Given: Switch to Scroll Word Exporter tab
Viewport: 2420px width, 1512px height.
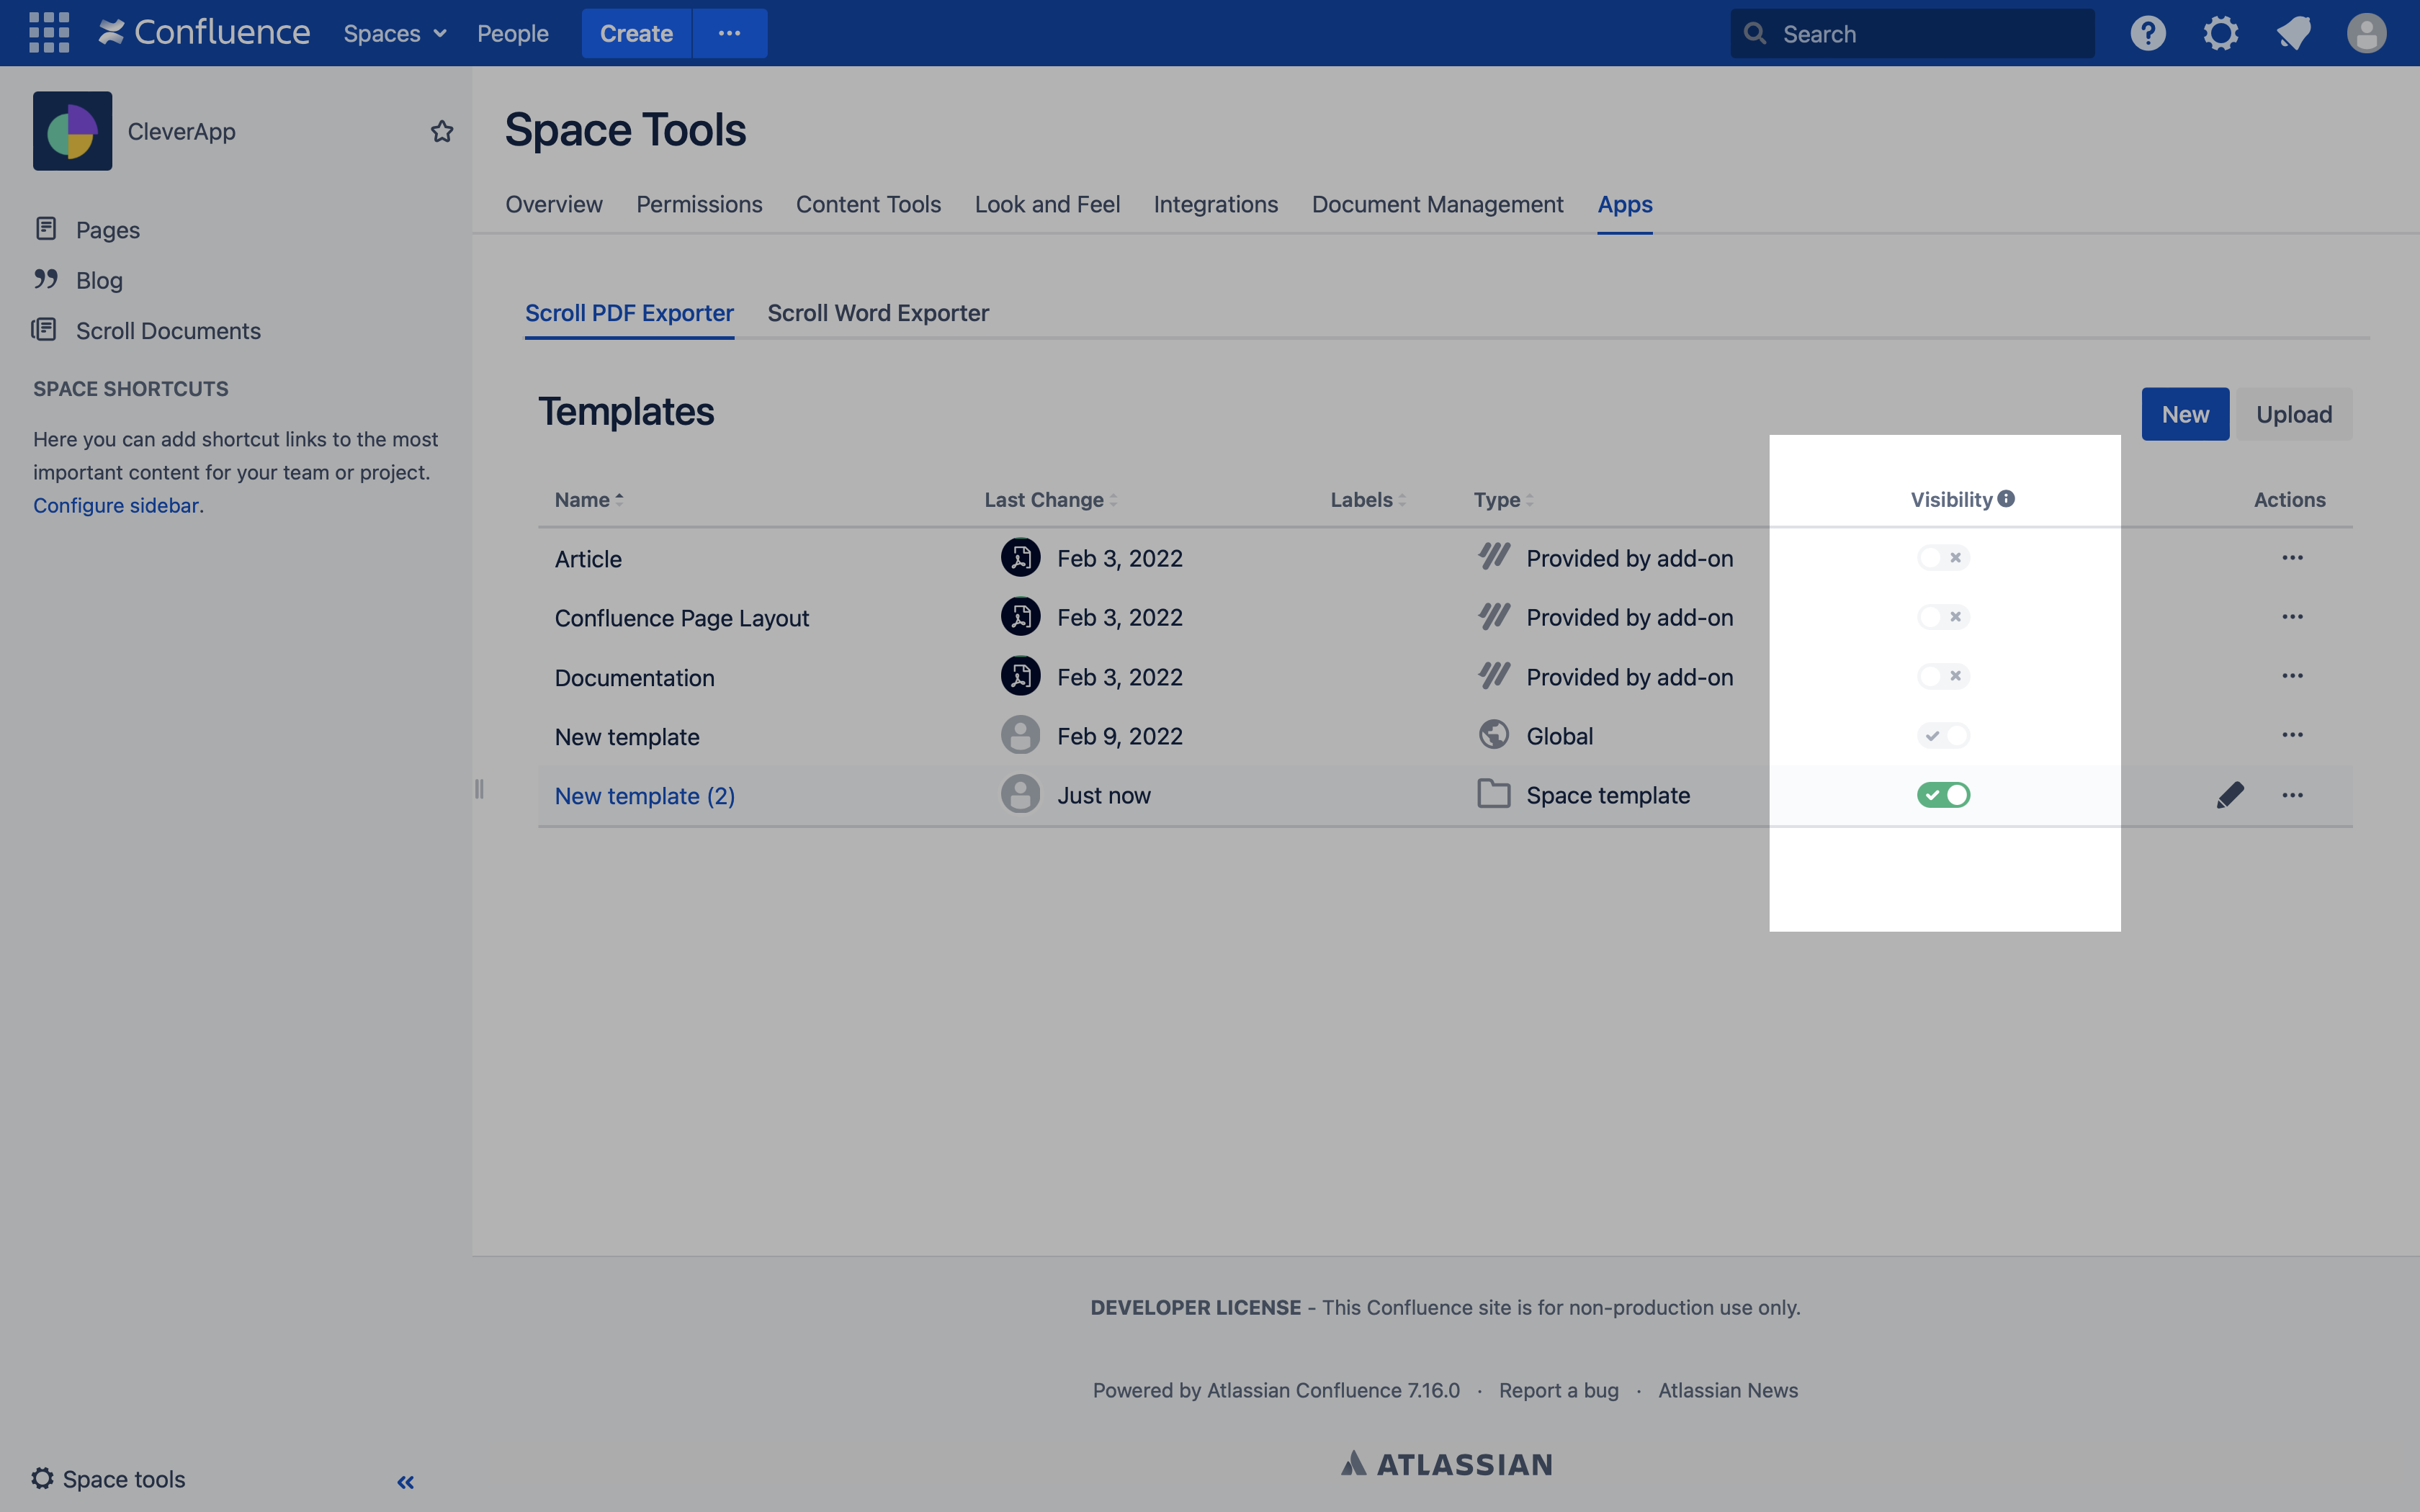Looking at the screenshot, I should click(877, 313).
